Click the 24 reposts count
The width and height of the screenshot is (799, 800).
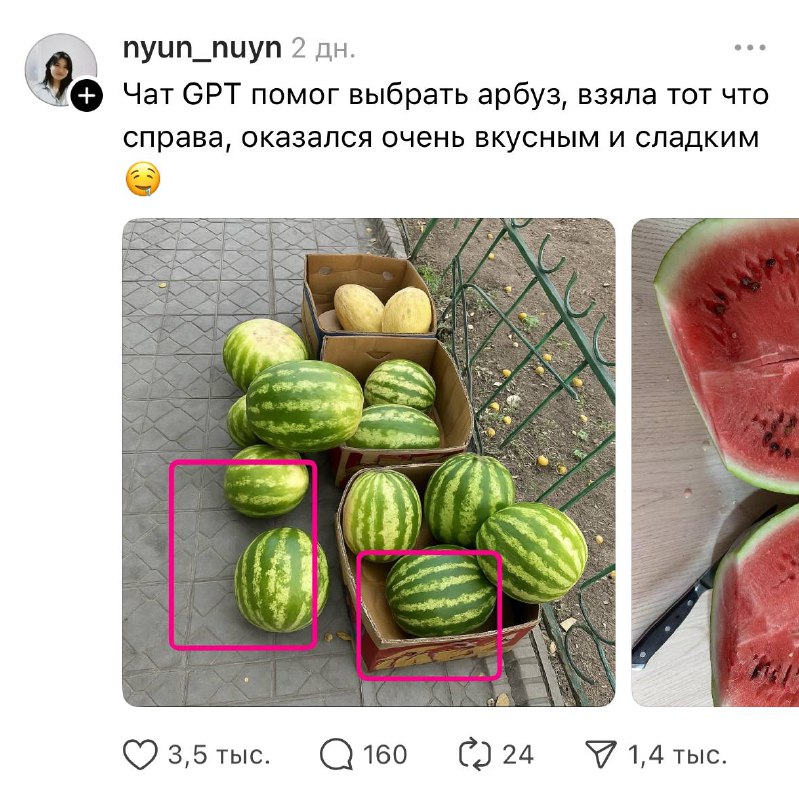click(518, 755)
